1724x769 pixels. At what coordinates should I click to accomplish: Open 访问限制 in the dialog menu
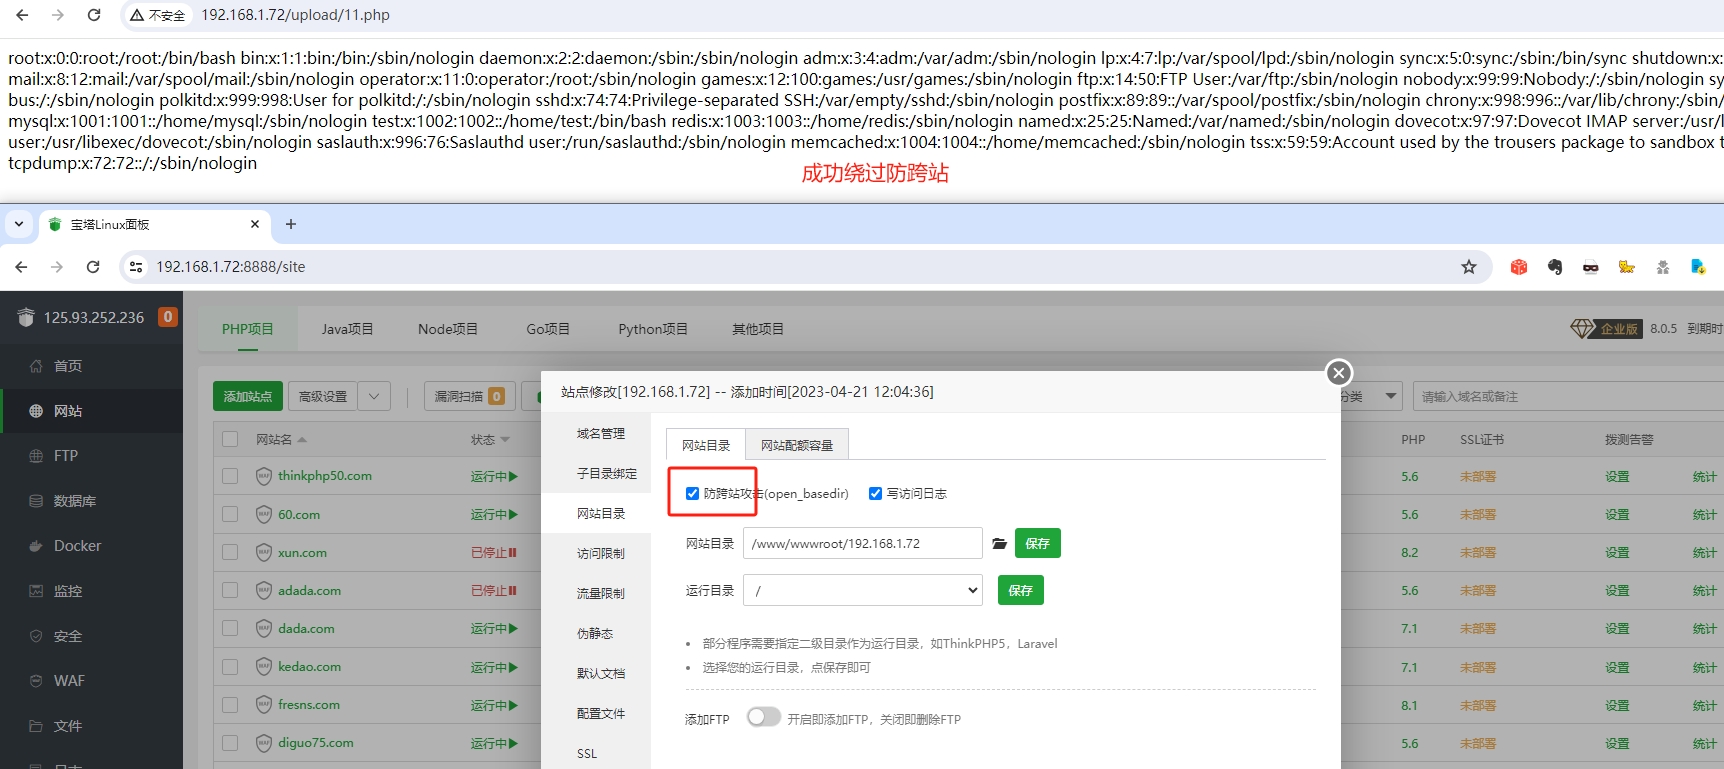click(x=600, y=553)
